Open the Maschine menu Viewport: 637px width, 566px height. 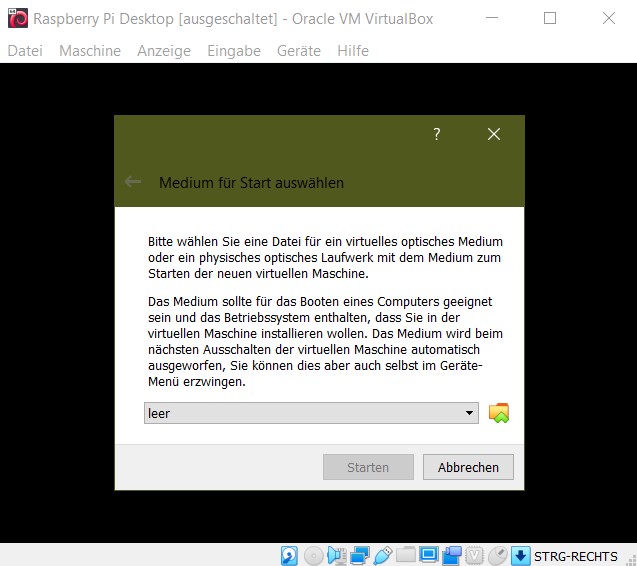pos(90,51)
